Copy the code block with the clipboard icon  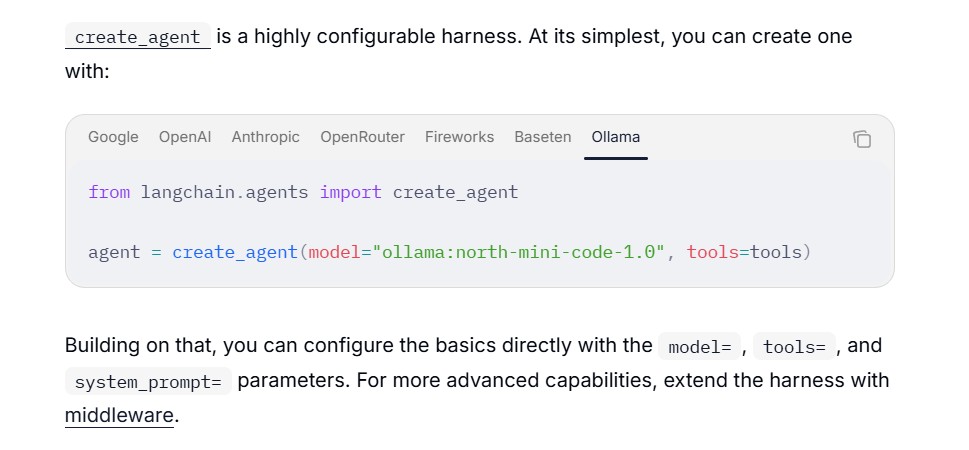(862, 139)
